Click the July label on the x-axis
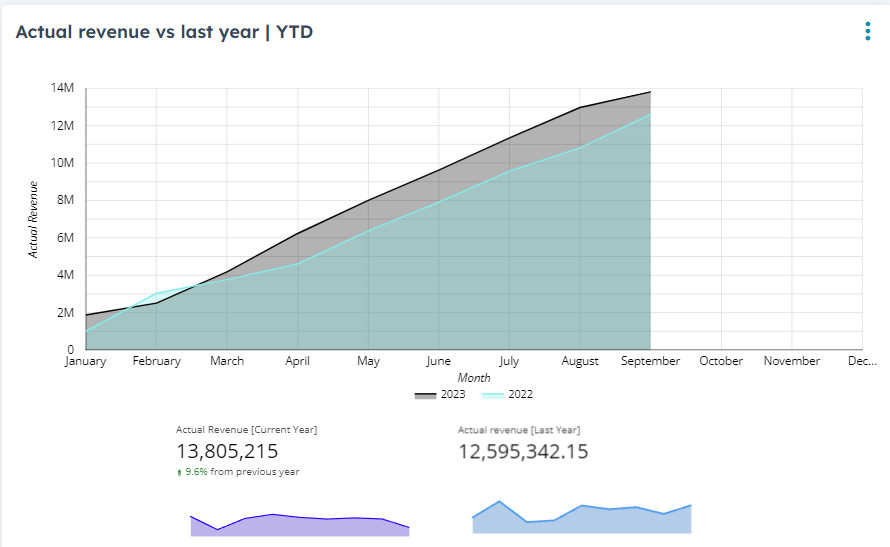The height and width of the screenshot is (547, 890). point(509,361)
